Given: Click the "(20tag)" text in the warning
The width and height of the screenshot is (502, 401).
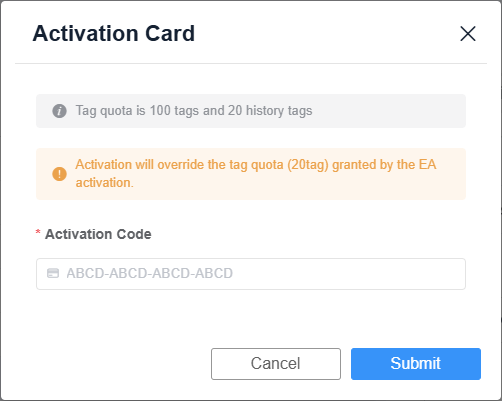Looking at the screenshot, I should (308, 165).
